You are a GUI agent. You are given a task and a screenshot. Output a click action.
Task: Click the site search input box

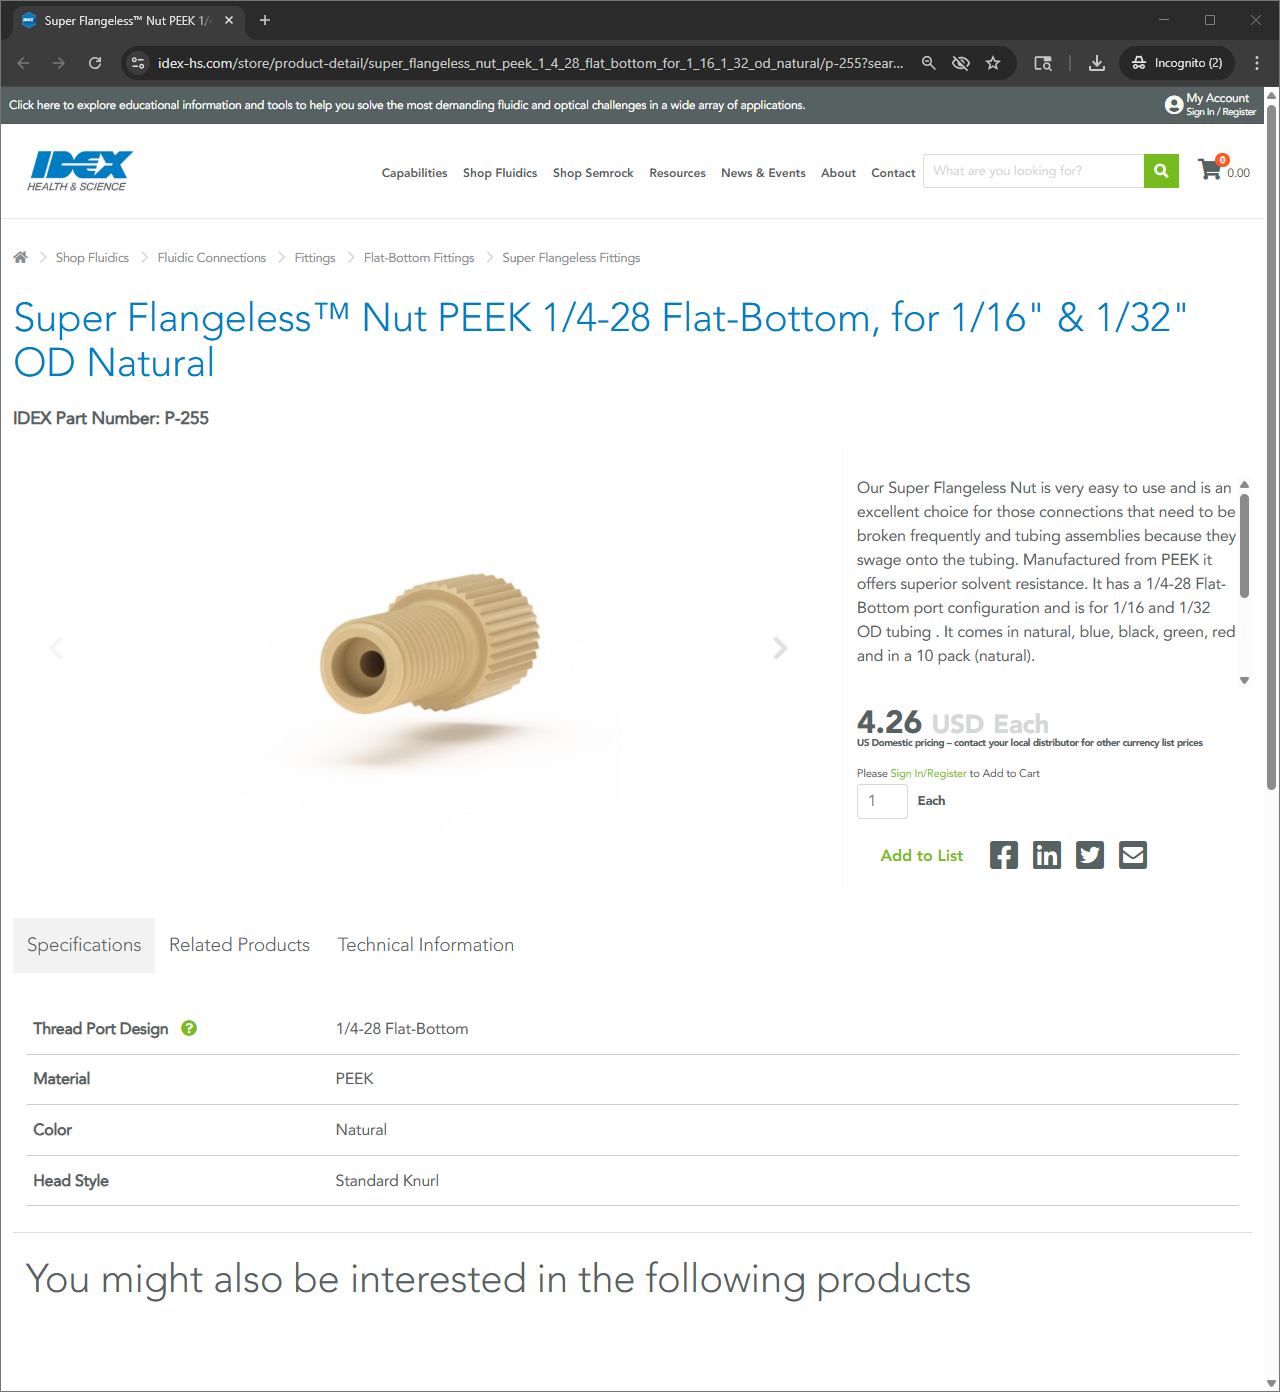pos(1033,171)
